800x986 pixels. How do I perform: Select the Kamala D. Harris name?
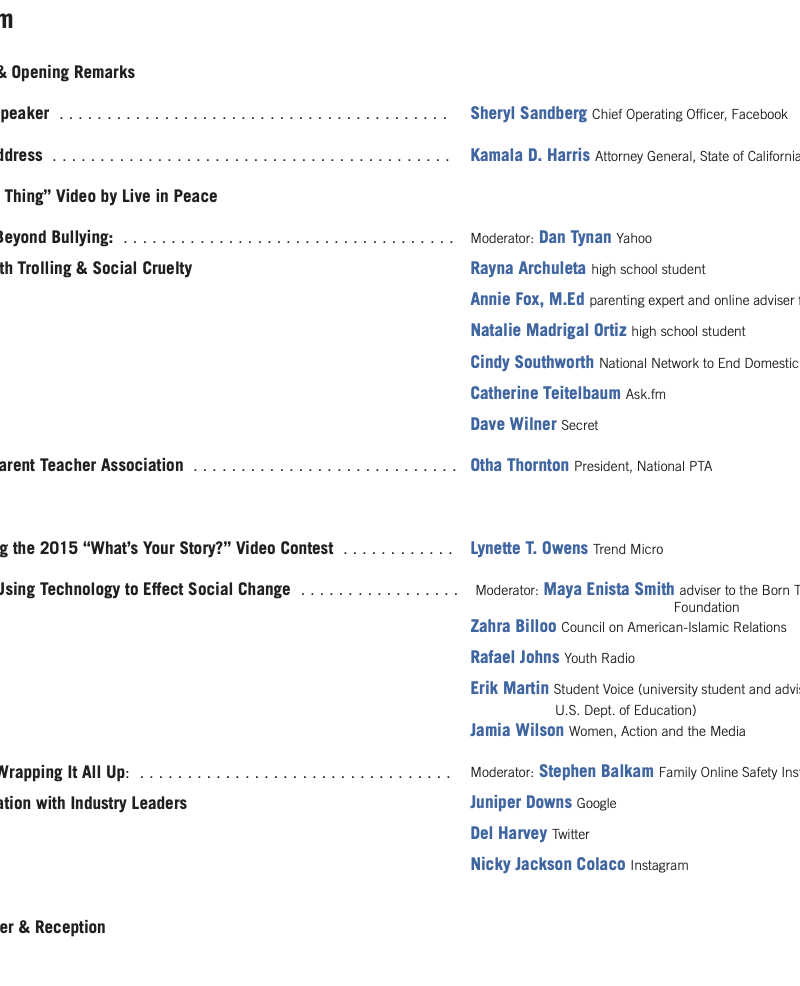coord(530,156)
